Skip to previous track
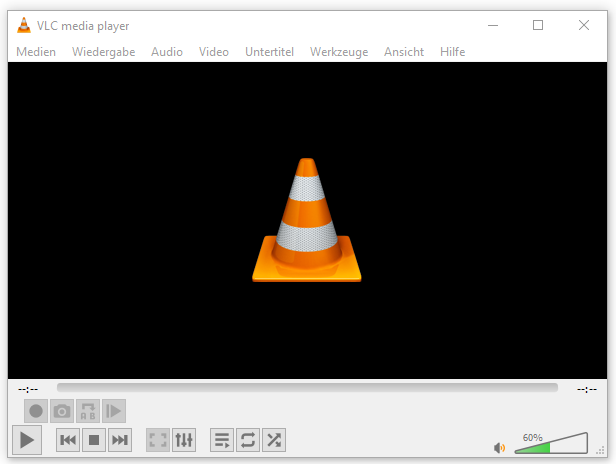 click(68, 440)
